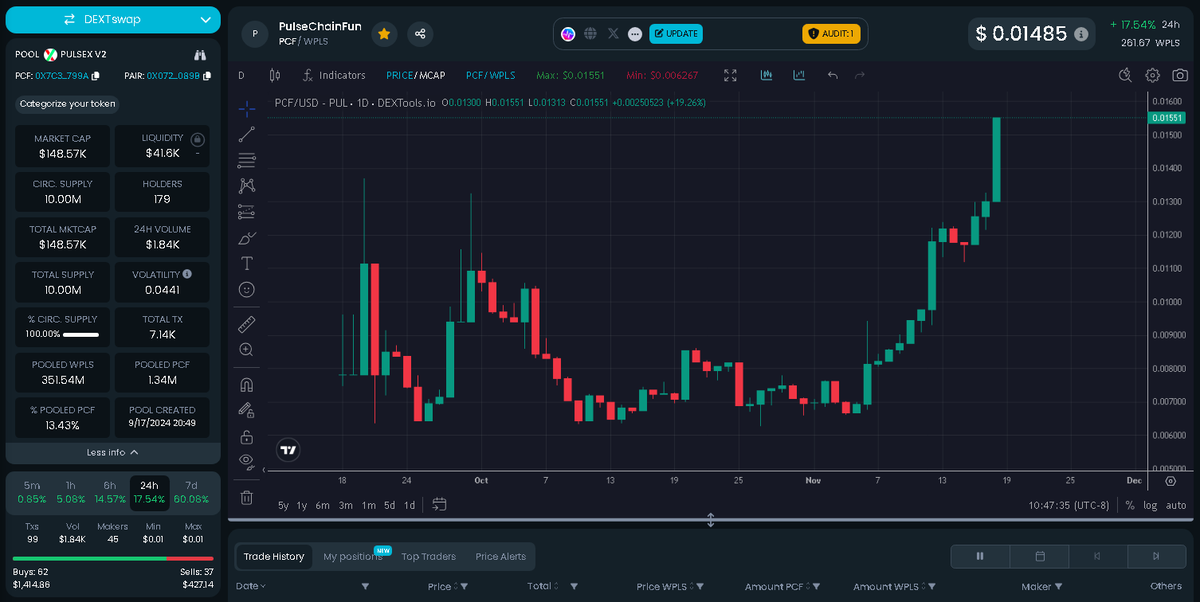
Task: Activate the chart zoom-in tool
Action: (x=247, y=350)
